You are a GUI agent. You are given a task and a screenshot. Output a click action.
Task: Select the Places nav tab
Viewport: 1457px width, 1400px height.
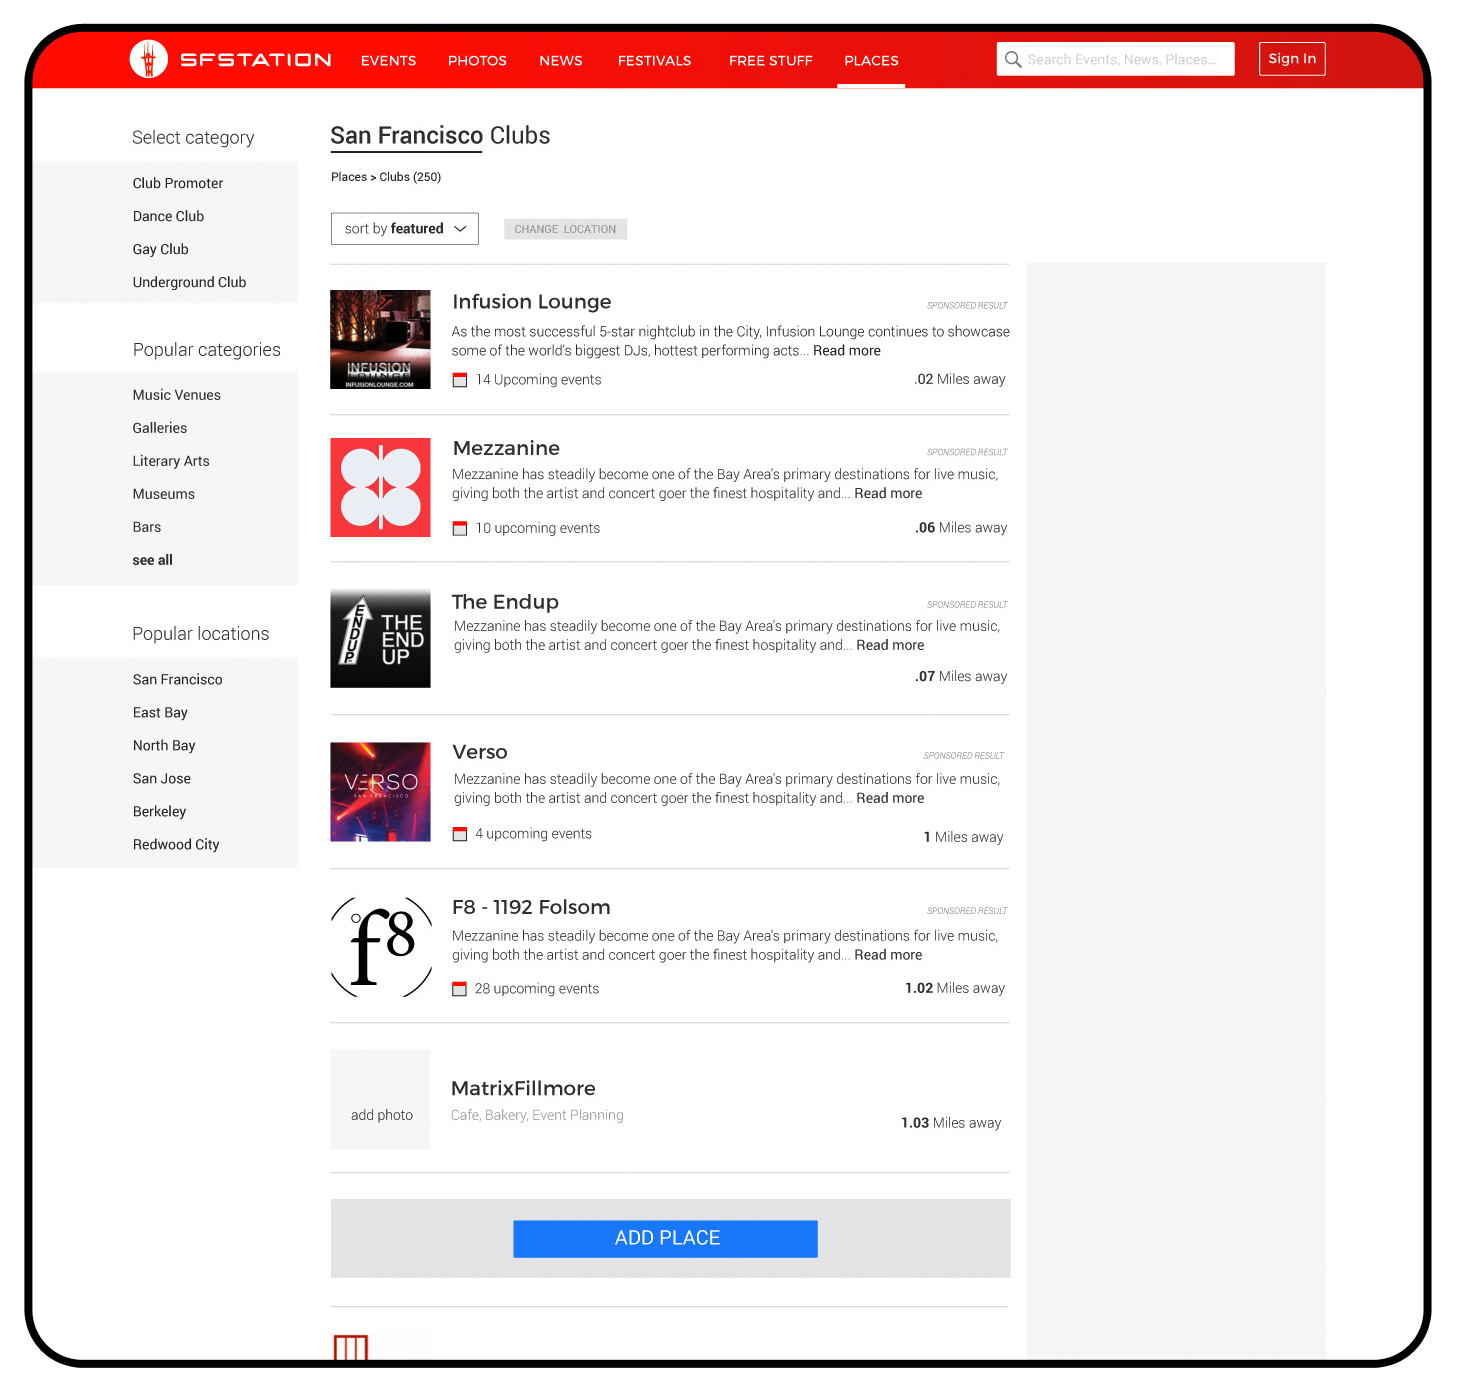pos(871,60)
